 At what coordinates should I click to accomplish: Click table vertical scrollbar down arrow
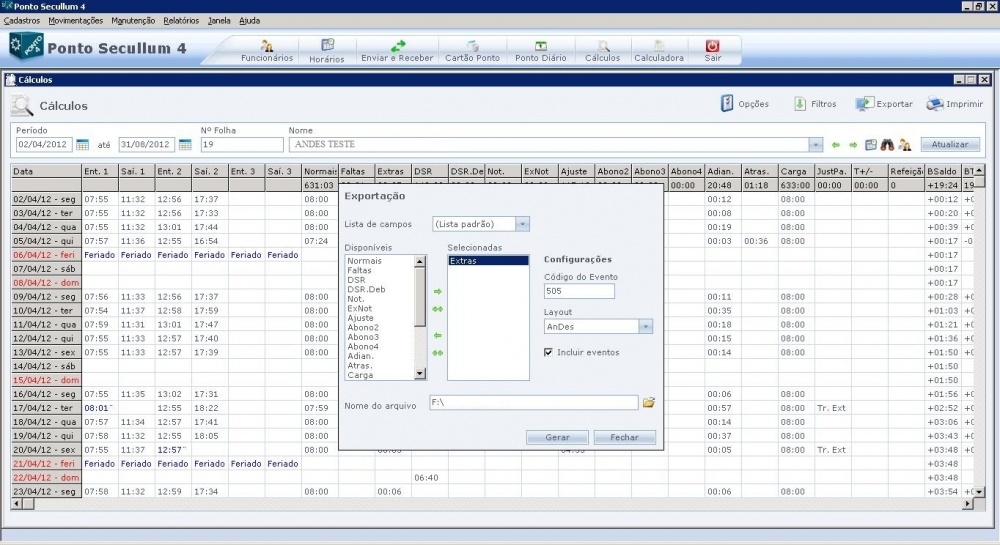(979, 492)
